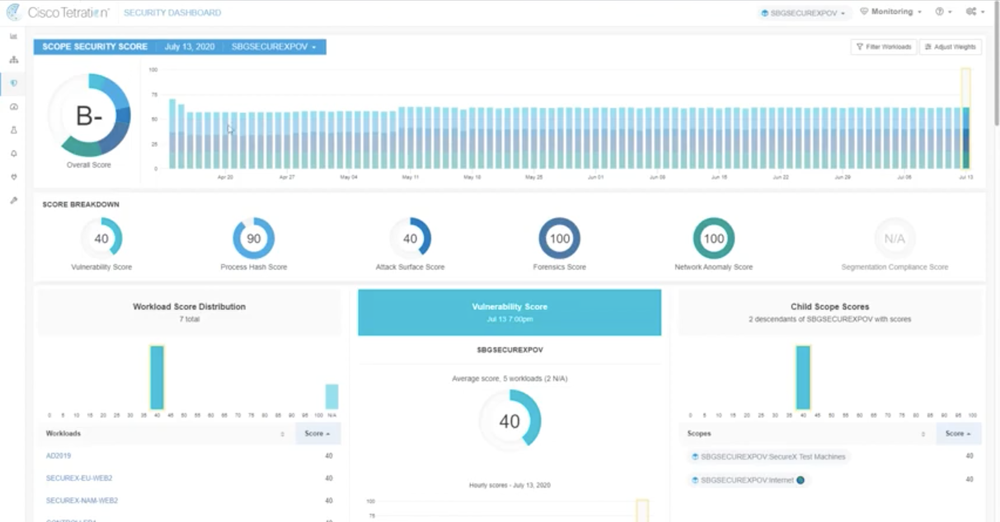Viewport: 1000px width, 522px height.
Task: Select the score 40 bar in child scope chart
Action: [x=803, y=377]
